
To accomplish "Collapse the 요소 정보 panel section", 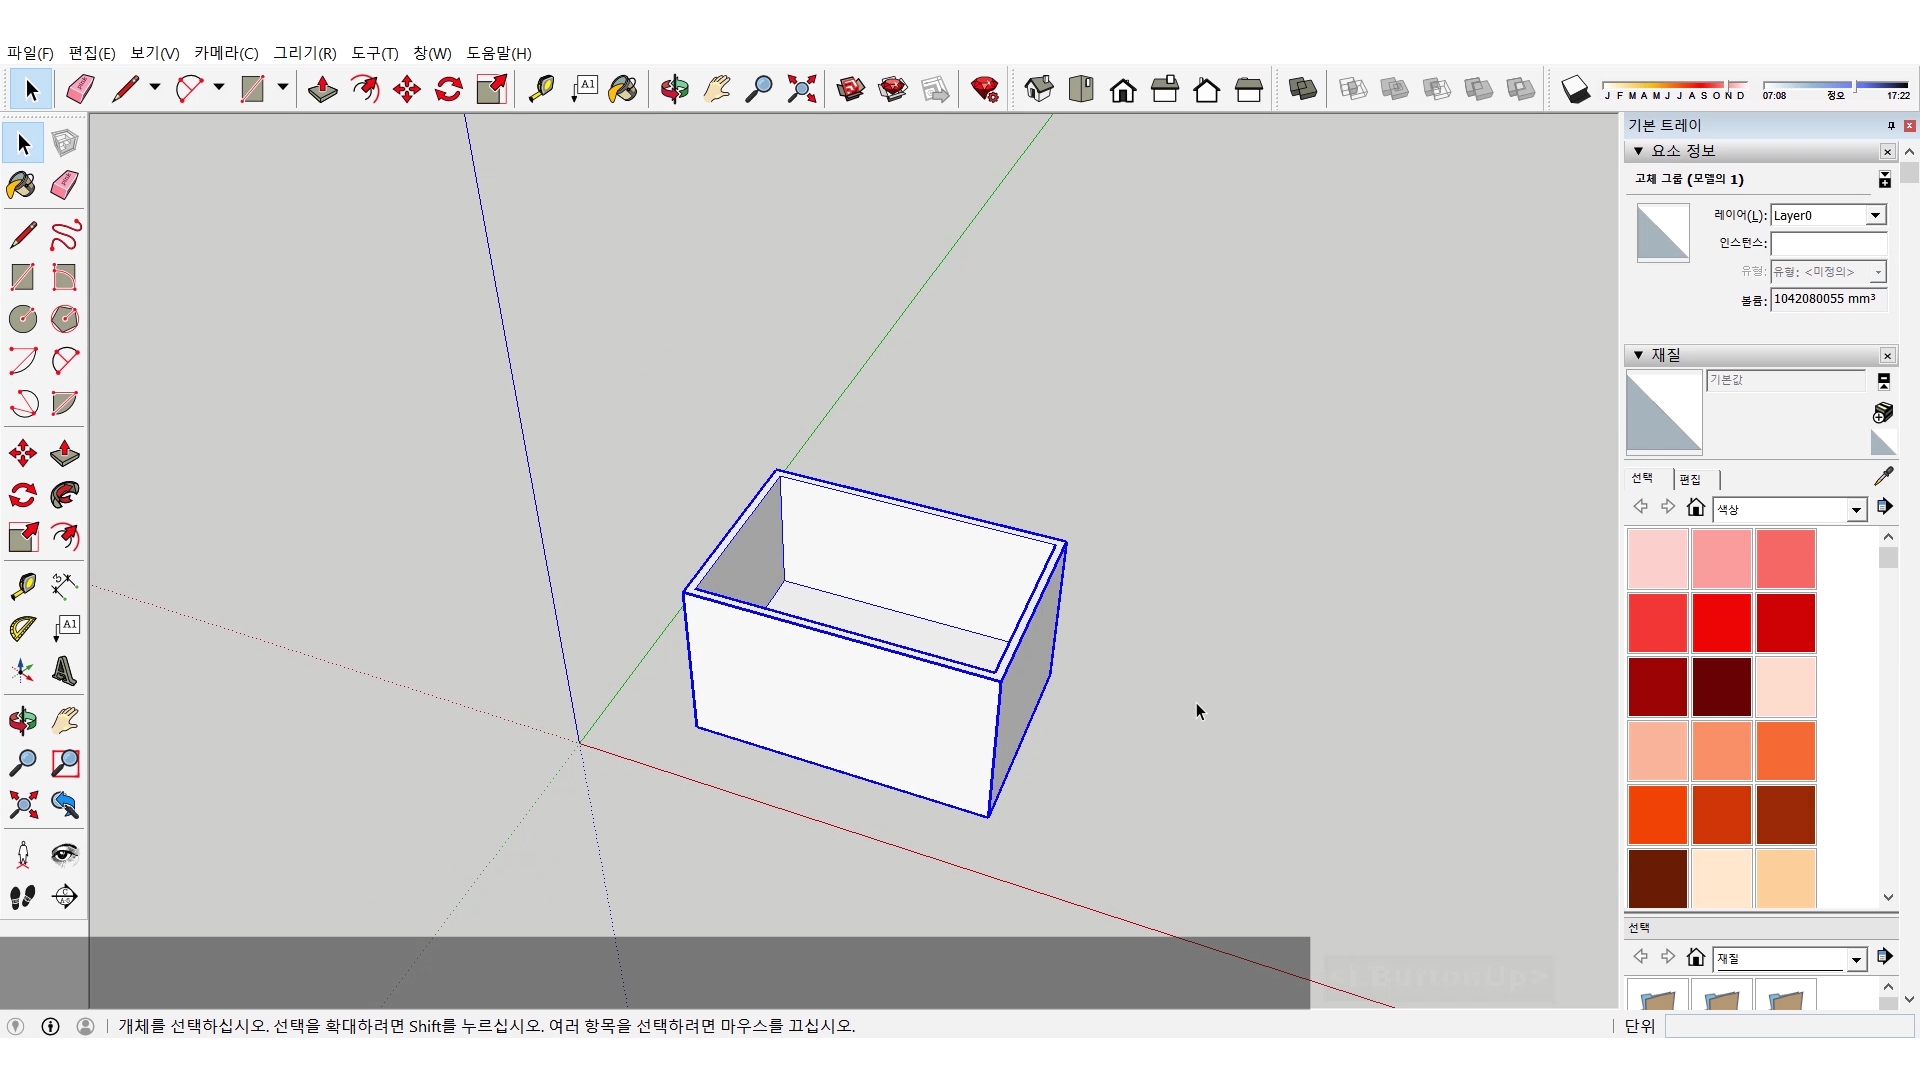I will coord(1638,151).
